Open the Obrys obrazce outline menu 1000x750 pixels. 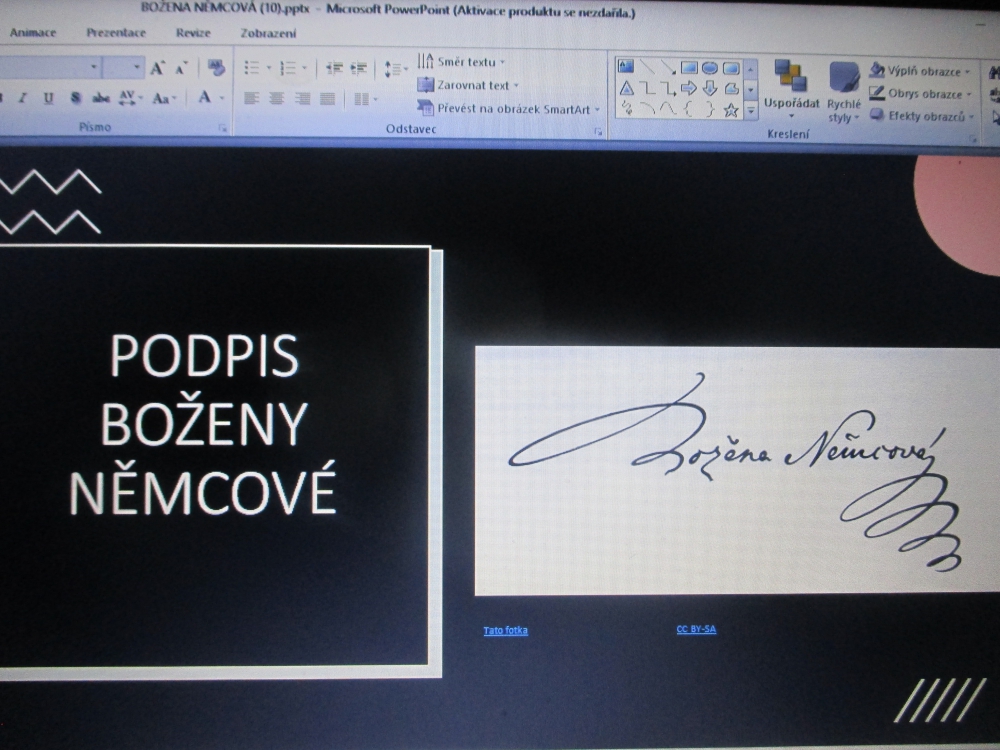[922, 94]
